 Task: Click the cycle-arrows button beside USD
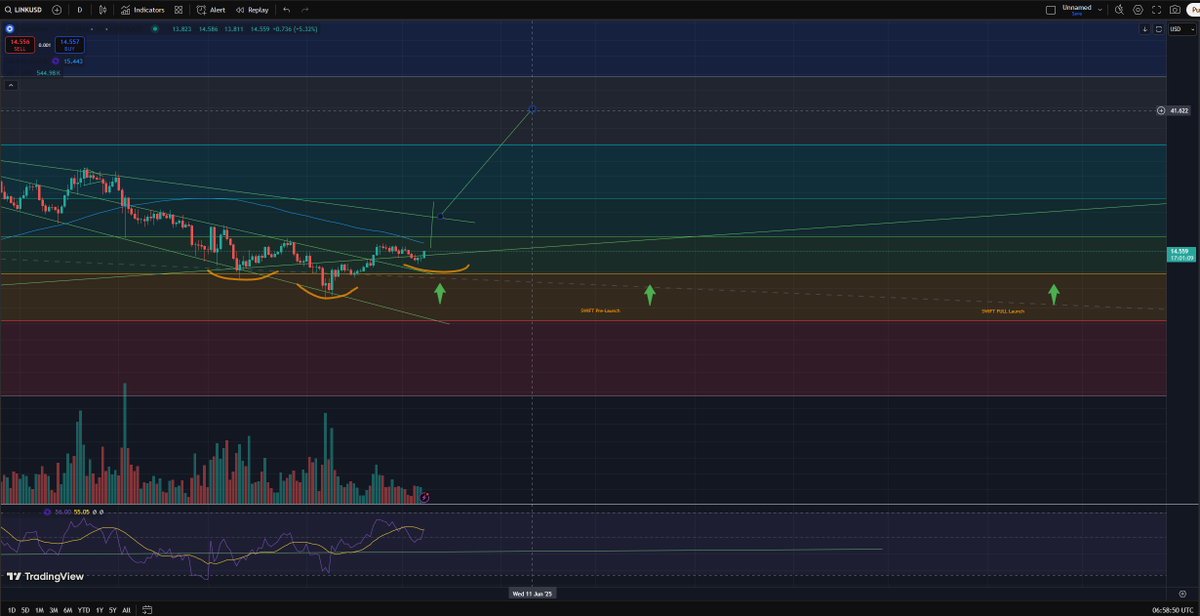(1159, 29)
